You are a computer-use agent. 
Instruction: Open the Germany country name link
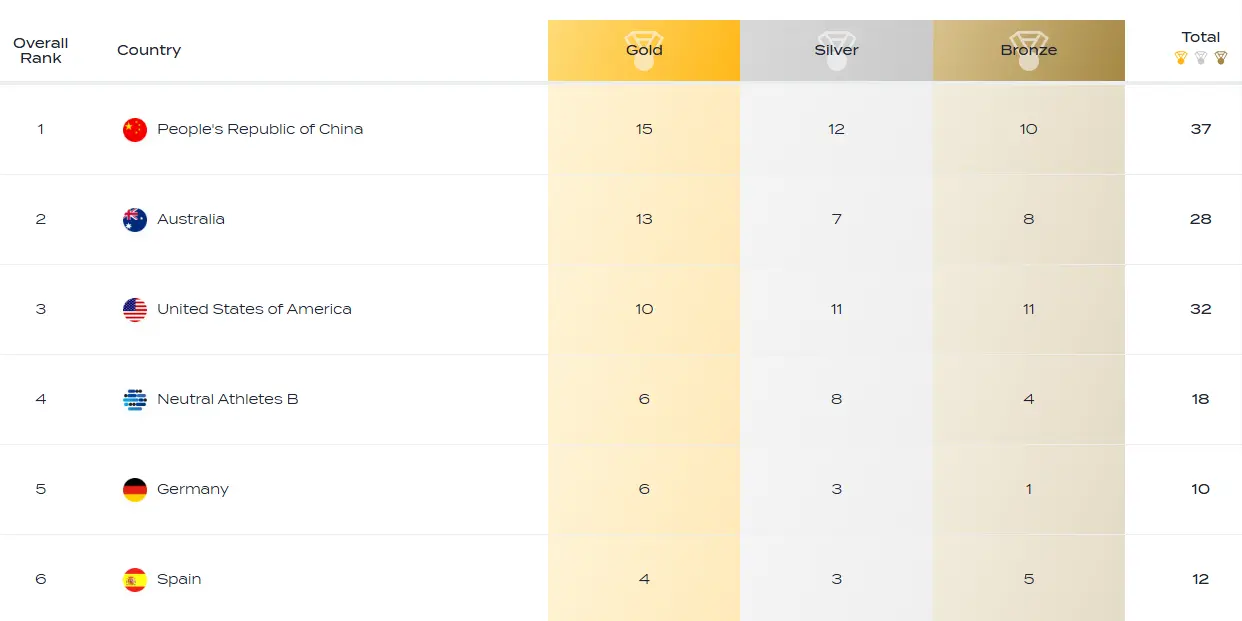tap(193, 489)
